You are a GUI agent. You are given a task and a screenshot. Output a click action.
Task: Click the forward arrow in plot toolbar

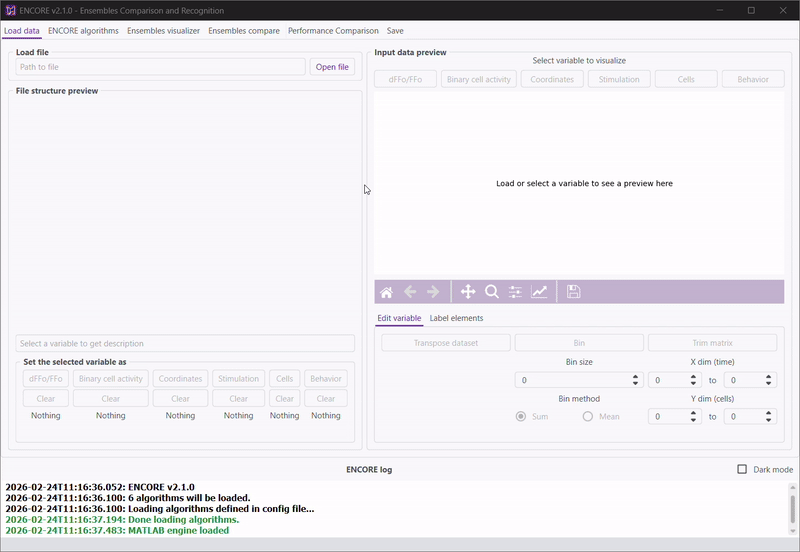(x=433, y=292)
